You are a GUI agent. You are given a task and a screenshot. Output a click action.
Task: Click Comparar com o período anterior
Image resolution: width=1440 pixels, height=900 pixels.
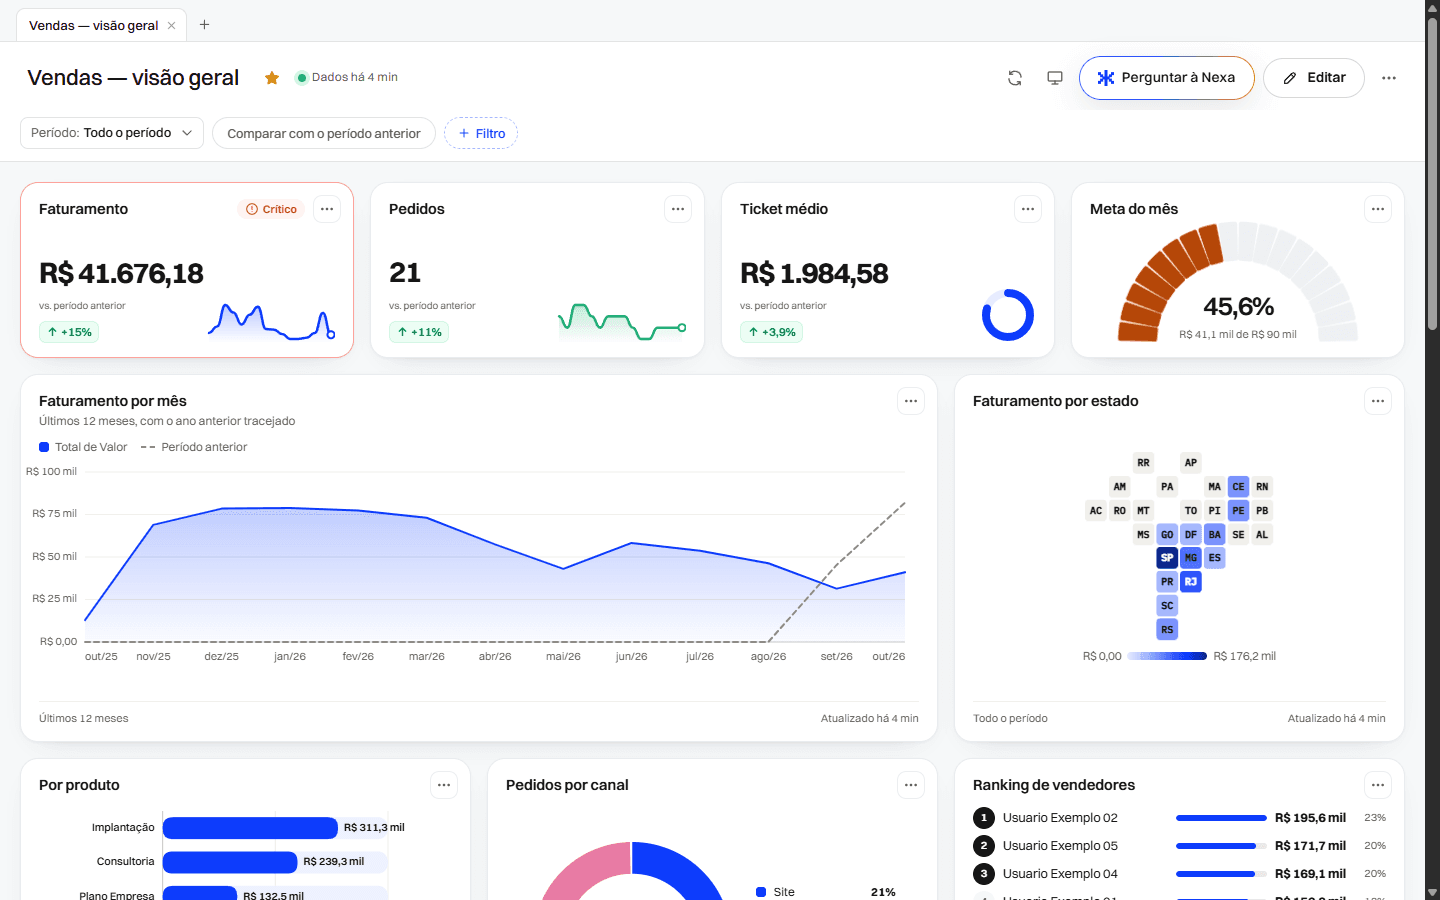(x=324, y=133)
